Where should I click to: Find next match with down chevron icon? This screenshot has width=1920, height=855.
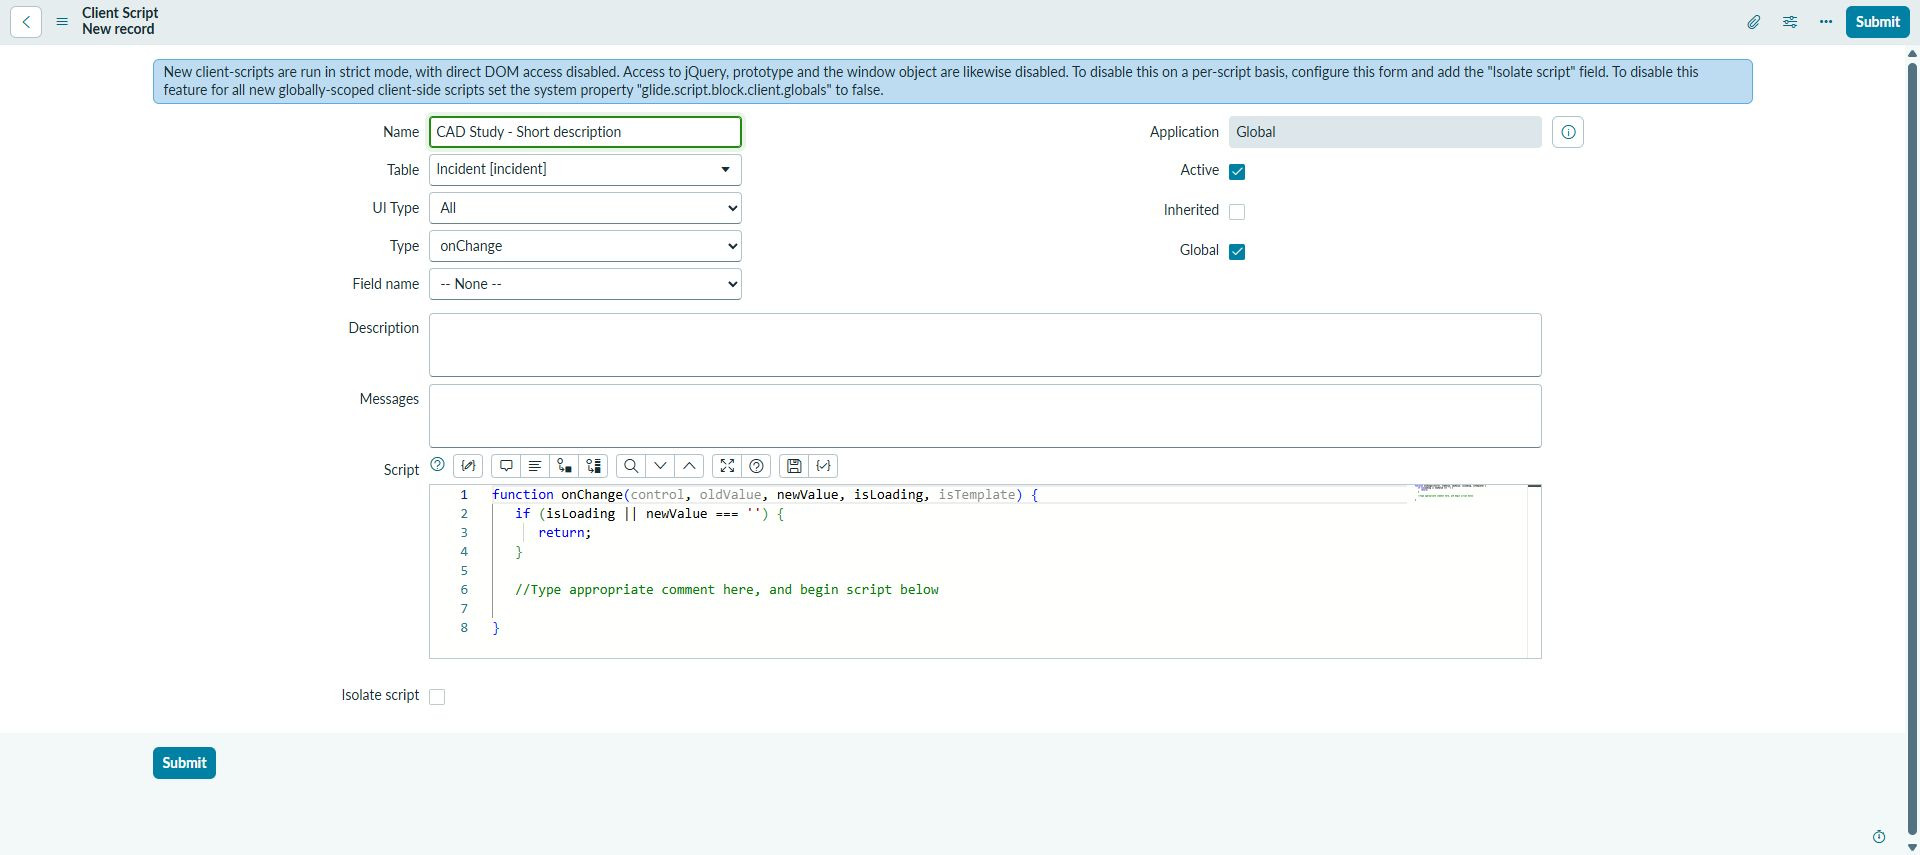(x=660, y=466)
